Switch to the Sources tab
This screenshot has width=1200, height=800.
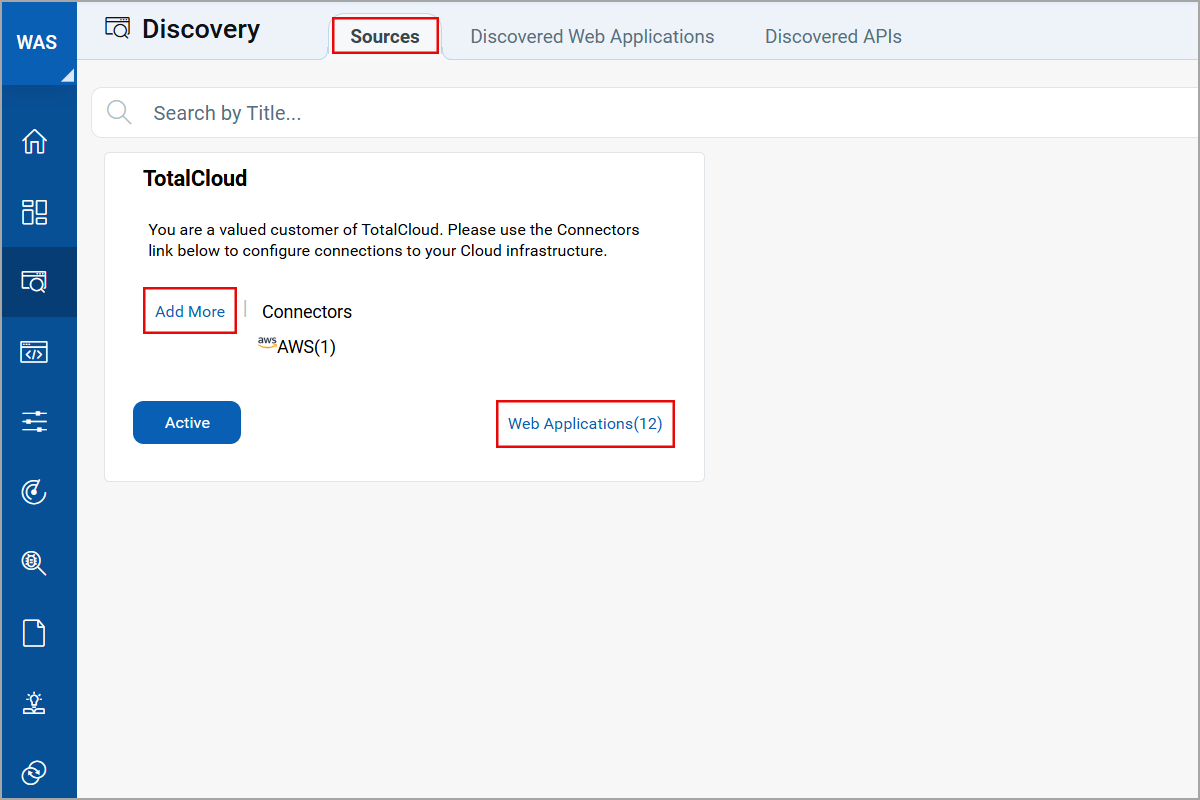click(x=385, y=37)
